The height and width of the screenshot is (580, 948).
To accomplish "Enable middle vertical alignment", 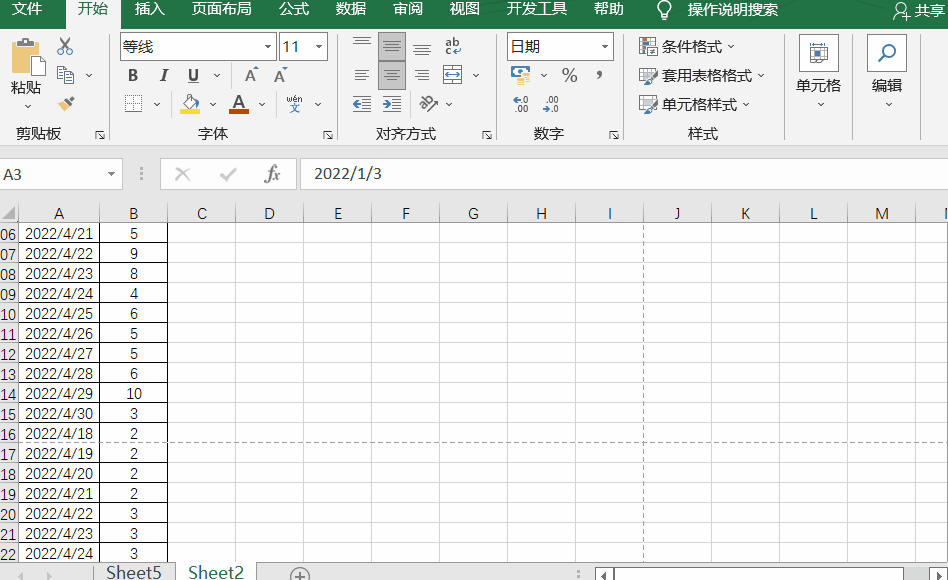I will 391,46.
